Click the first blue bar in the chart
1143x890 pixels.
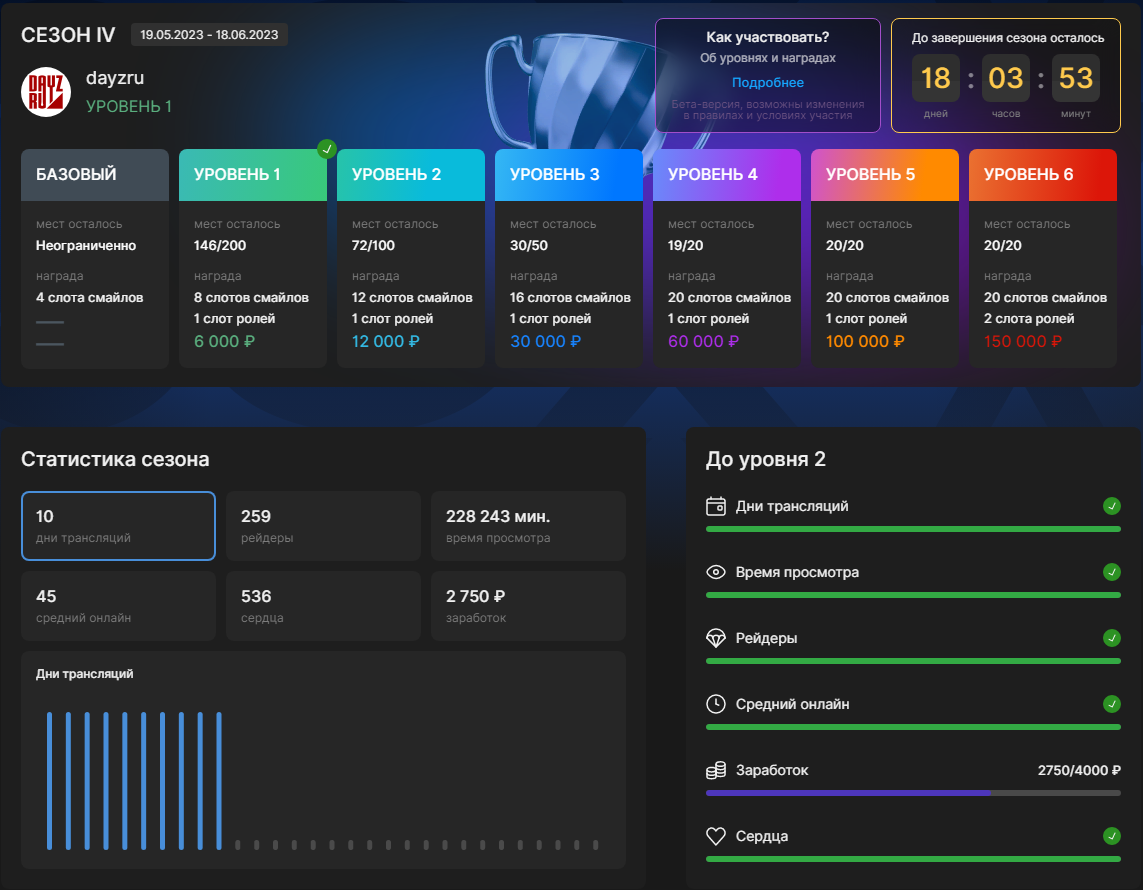[49, 780]
